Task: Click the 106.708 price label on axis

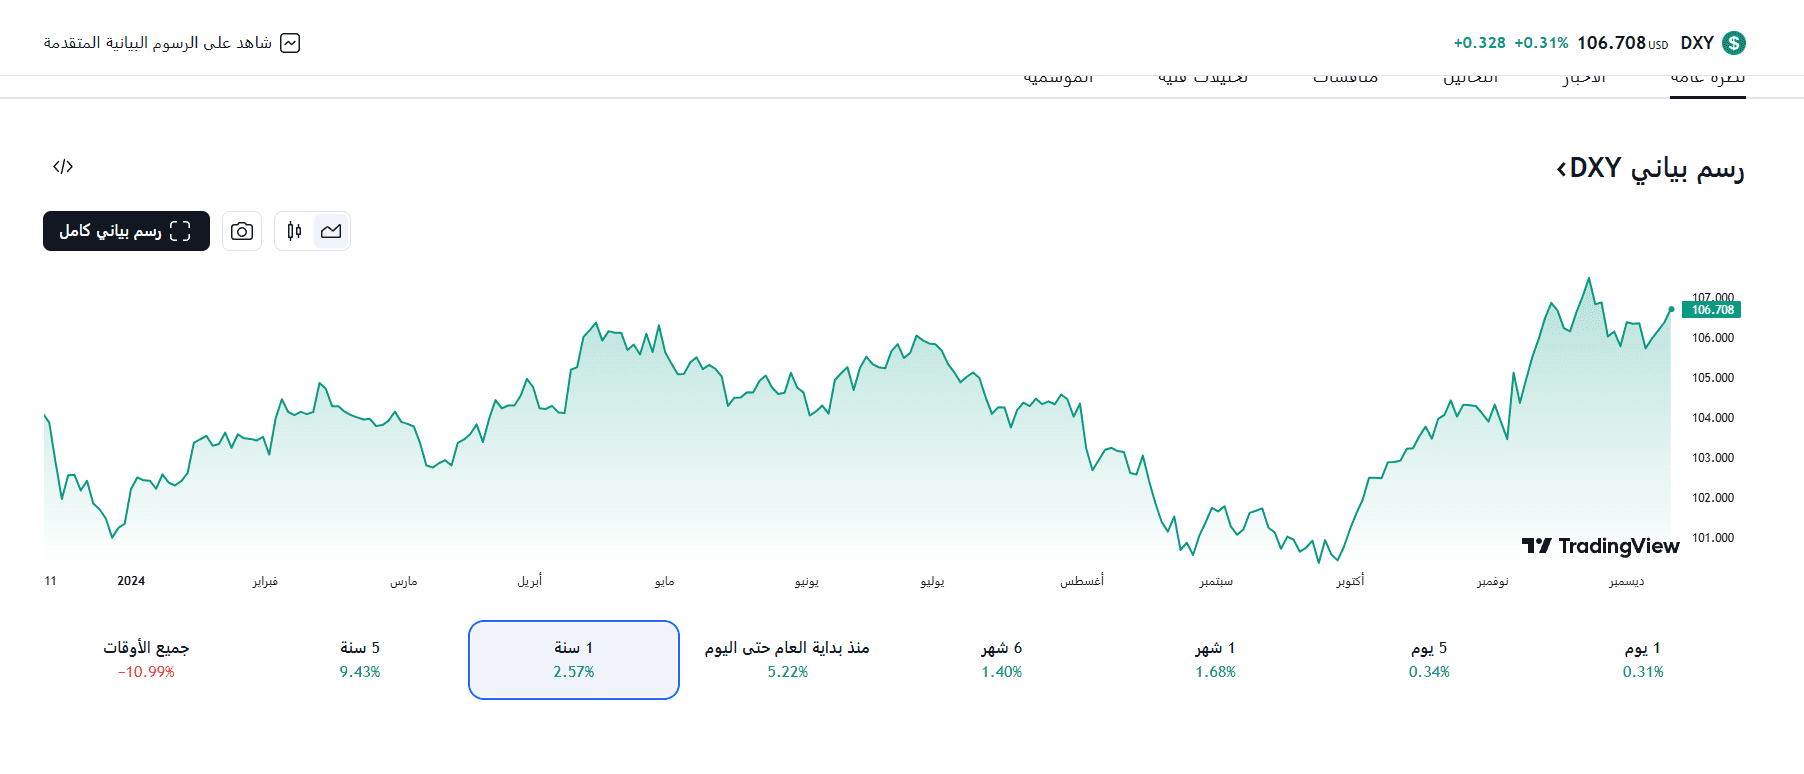Action: (x=1712, y=310)
